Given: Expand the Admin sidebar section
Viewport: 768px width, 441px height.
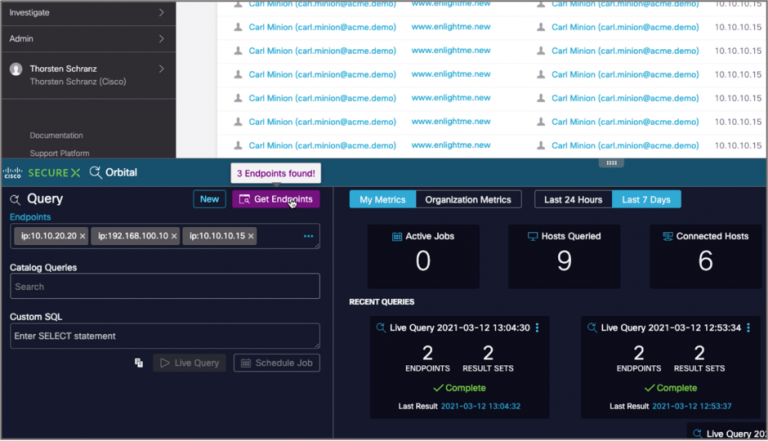Looking at the screenshot, I should [162, 39].
